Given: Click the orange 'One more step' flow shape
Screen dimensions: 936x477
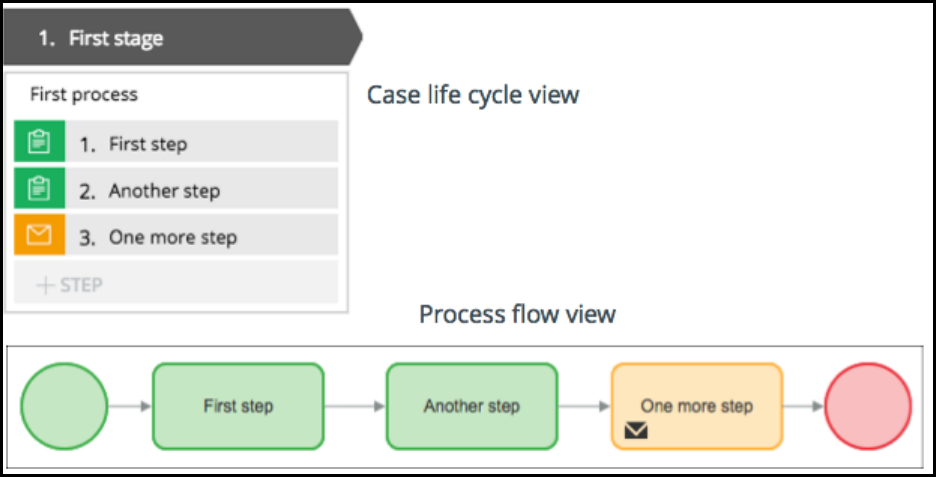Looking at the screenshot, I should pos(697,406).
